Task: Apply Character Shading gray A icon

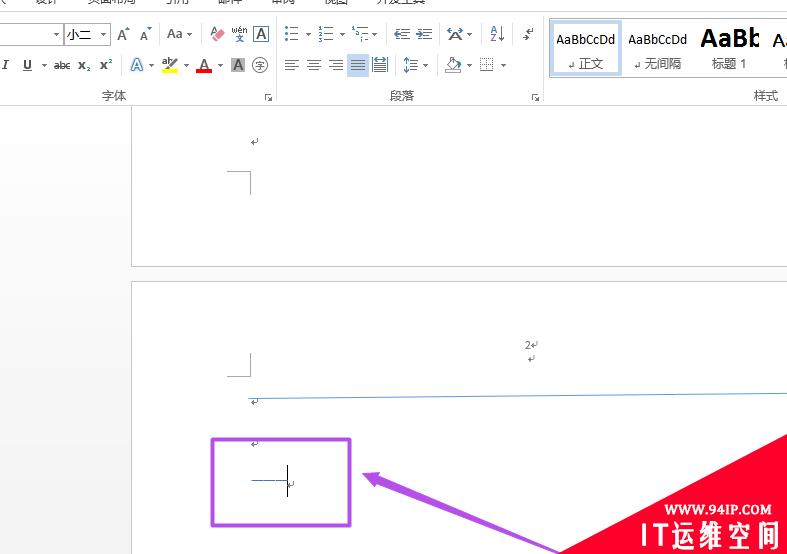Action: coord(237,65)
